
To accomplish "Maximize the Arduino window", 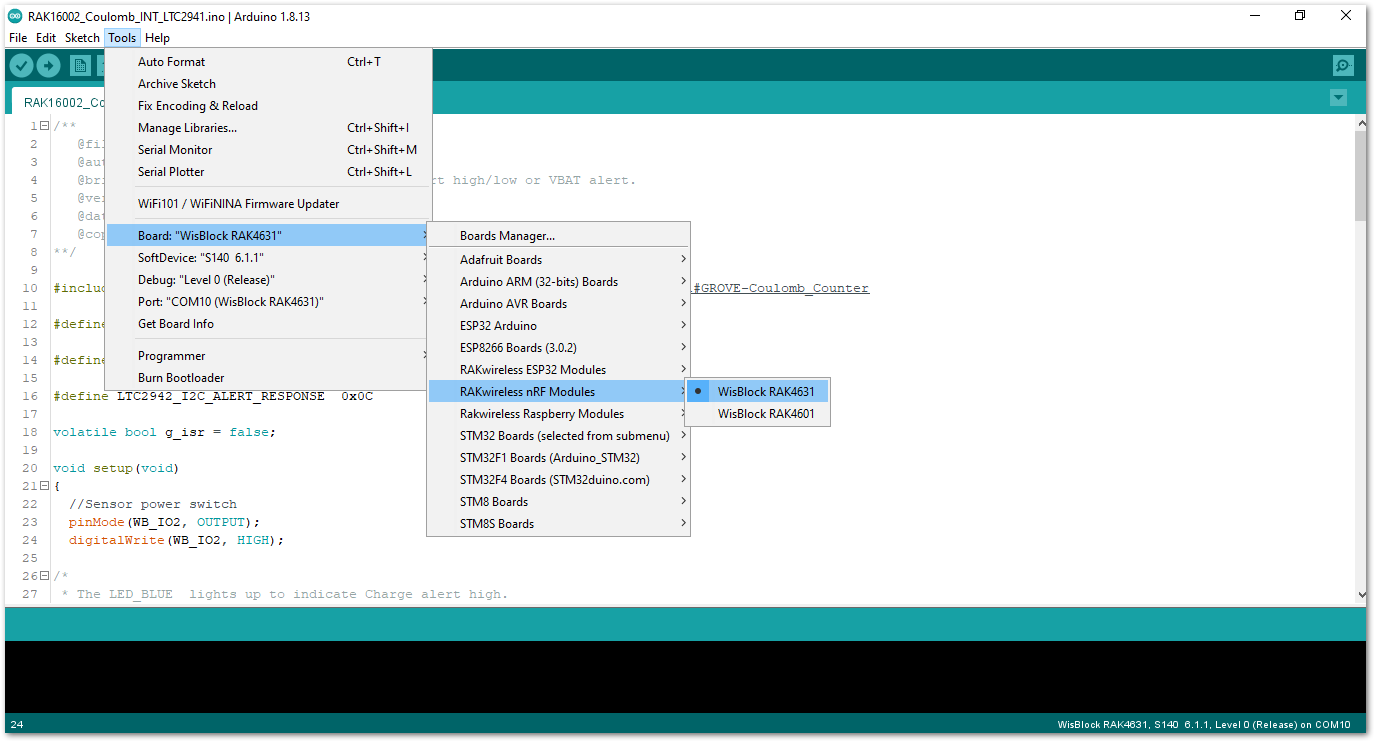I will (1300, 15).
